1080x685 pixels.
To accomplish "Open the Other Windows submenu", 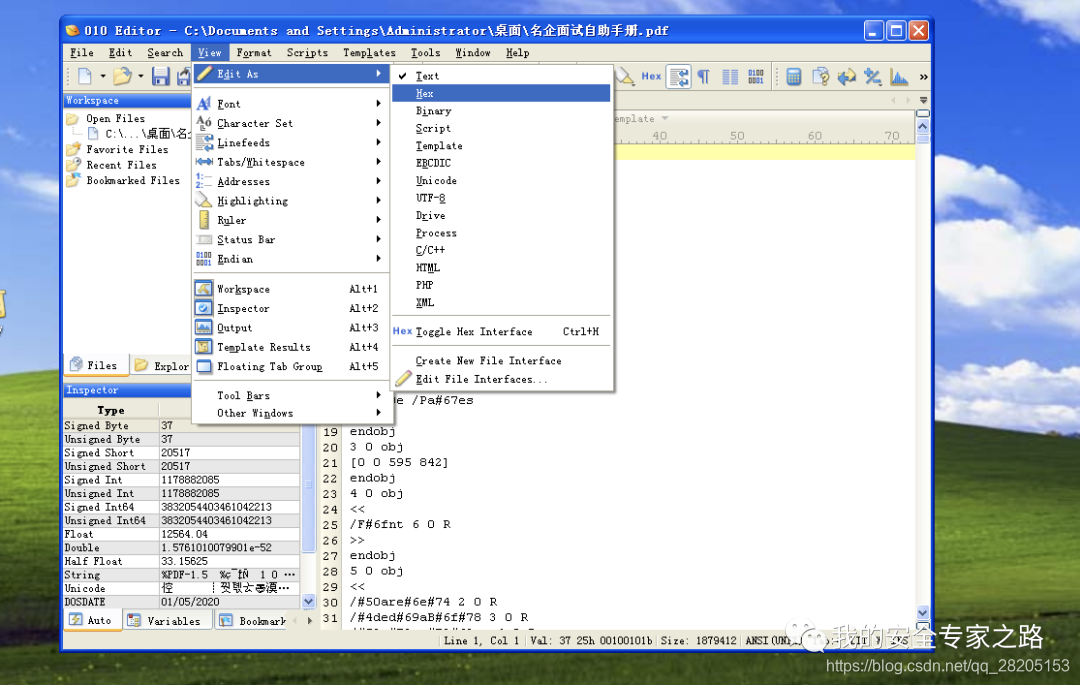I will click(x=289, y=413).
